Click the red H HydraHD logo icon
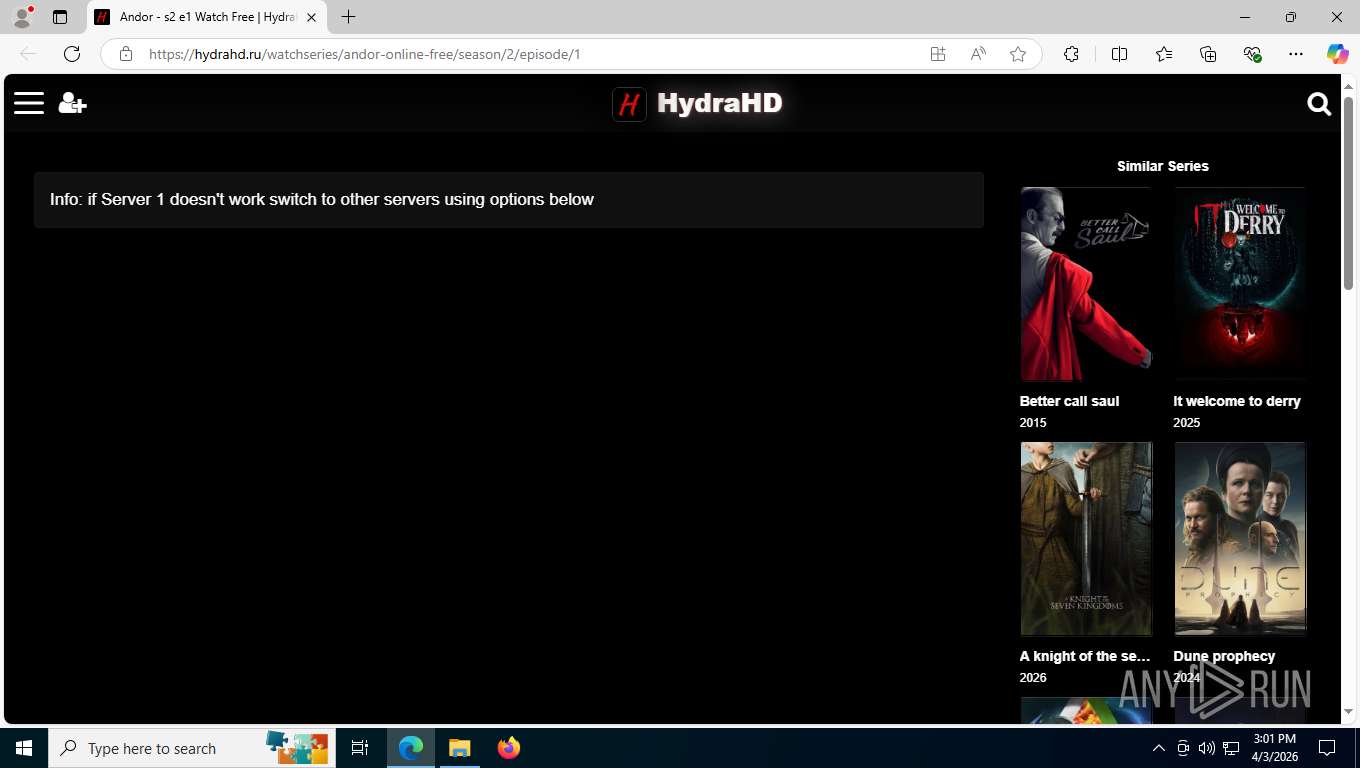Image resolution: width=1360 pixels, height=768 pixels. tap(629, 104)
